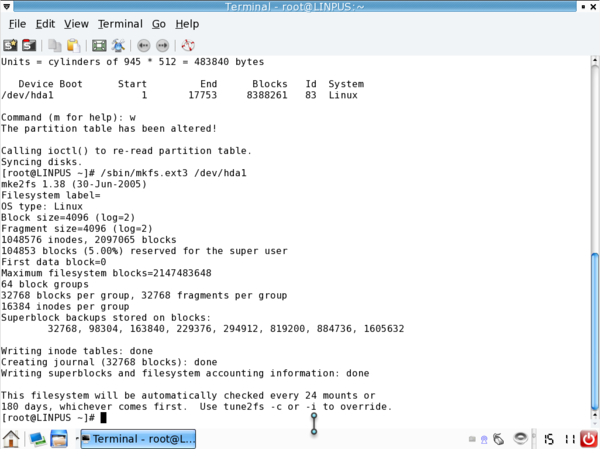Open the View menu
This screenshot has height=449, width=600.
pos(76,23)
